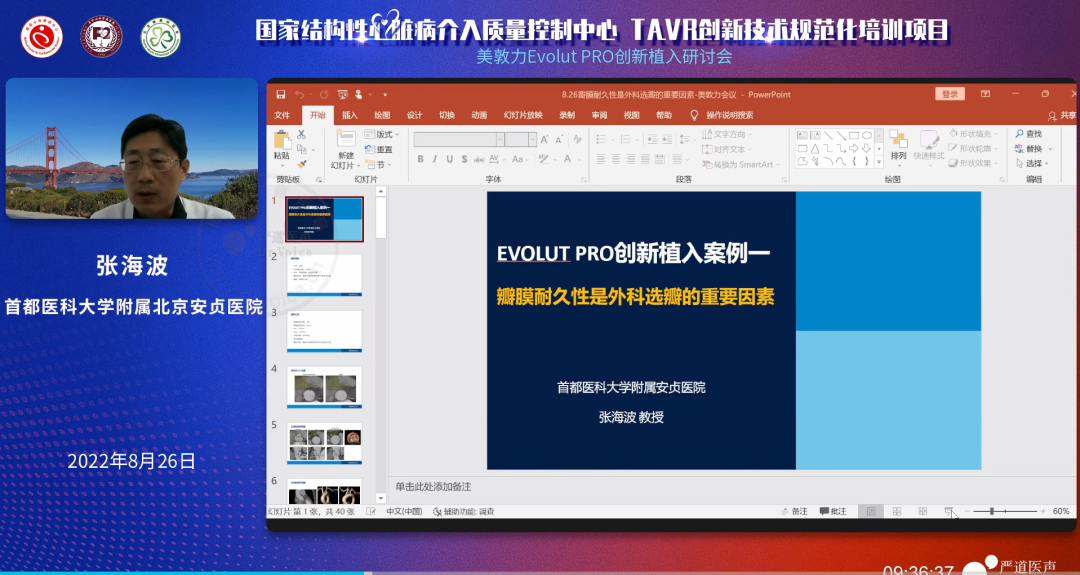This screenshot has height=575, width=1080.
Task: Switch to Review (审阅) tab
Action: (x=599, y=115)
